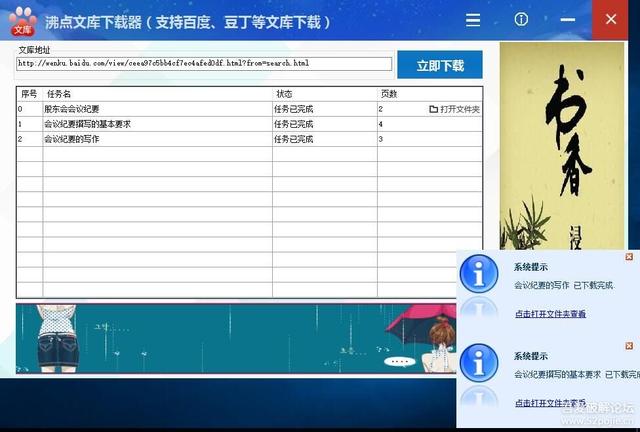The height and width of the screenshot is (432, 640).
Task: Select the 状态 column header
Action: point(325,94)
